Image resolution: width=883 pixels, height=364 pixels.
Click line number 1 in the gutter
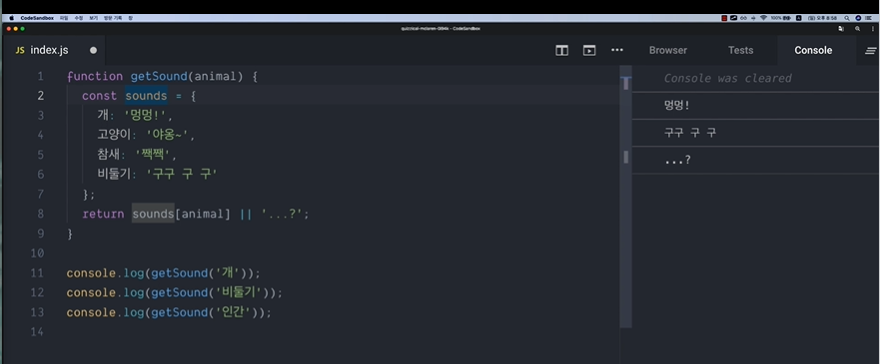[x=41, y=76]
